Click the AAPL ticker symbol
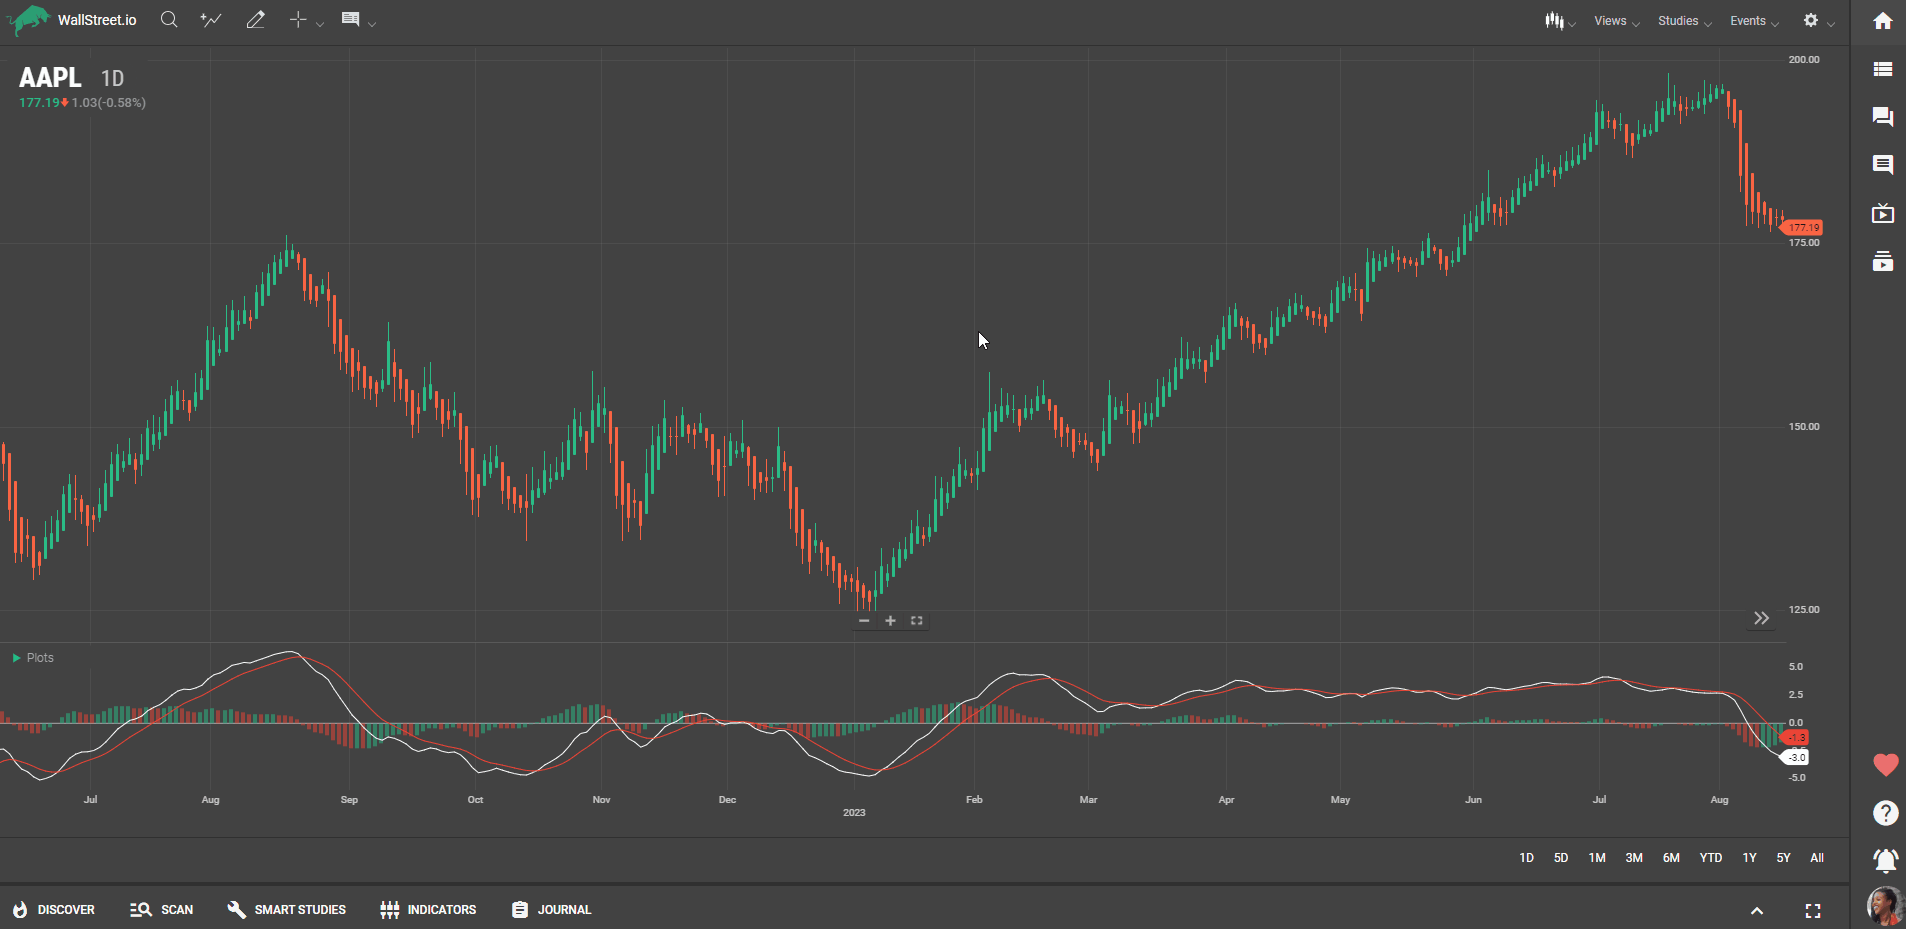This screenshot has width=1906, height=929. pos(50,78)
